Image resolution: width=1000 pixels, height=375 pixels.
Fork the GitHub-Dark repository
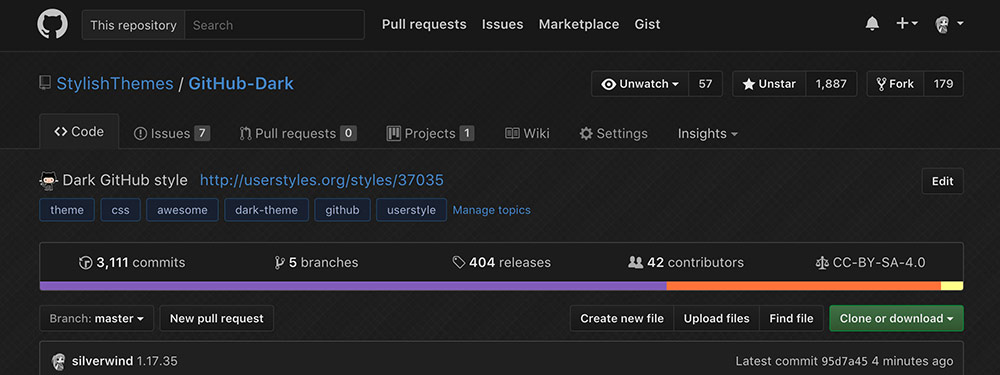[895, 84]
